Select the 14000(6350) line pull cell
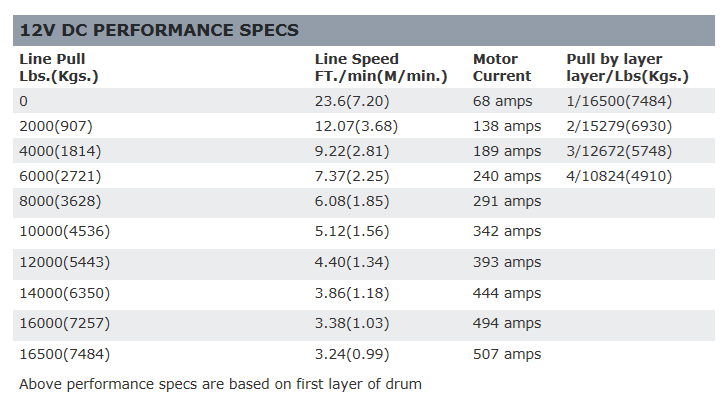The height and width of the screenshot is (408, 724). [65, 293]
